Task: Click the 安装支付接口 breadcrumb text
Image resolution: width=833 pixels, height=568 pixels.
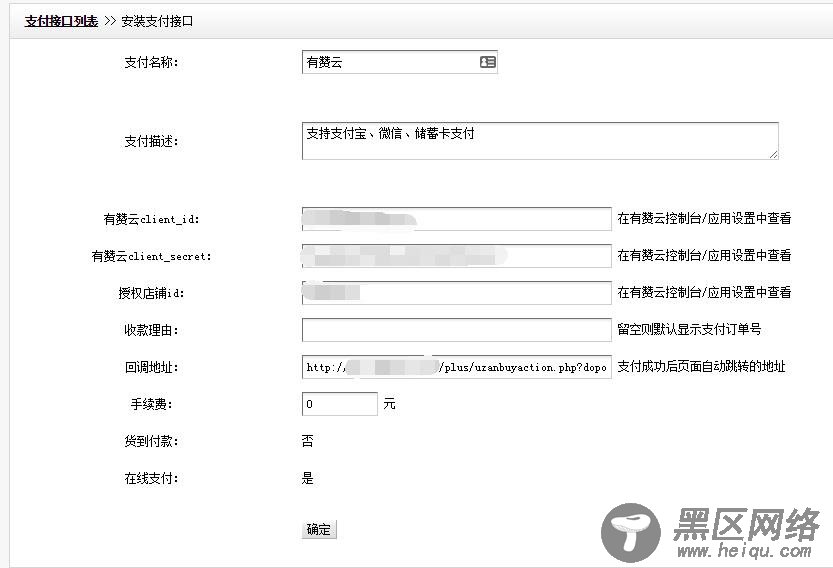Action: (x=157, y=21)
